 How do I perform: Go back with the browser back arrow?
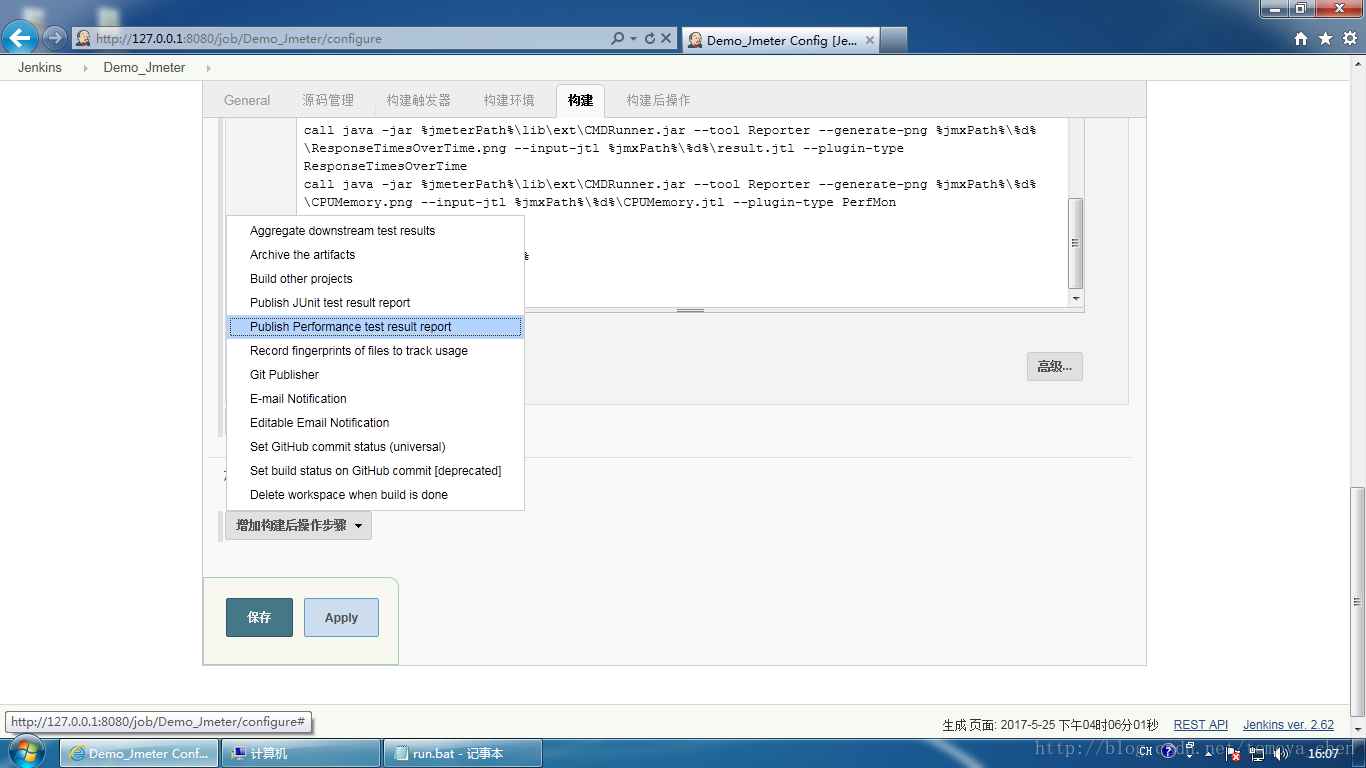[20, 38]
